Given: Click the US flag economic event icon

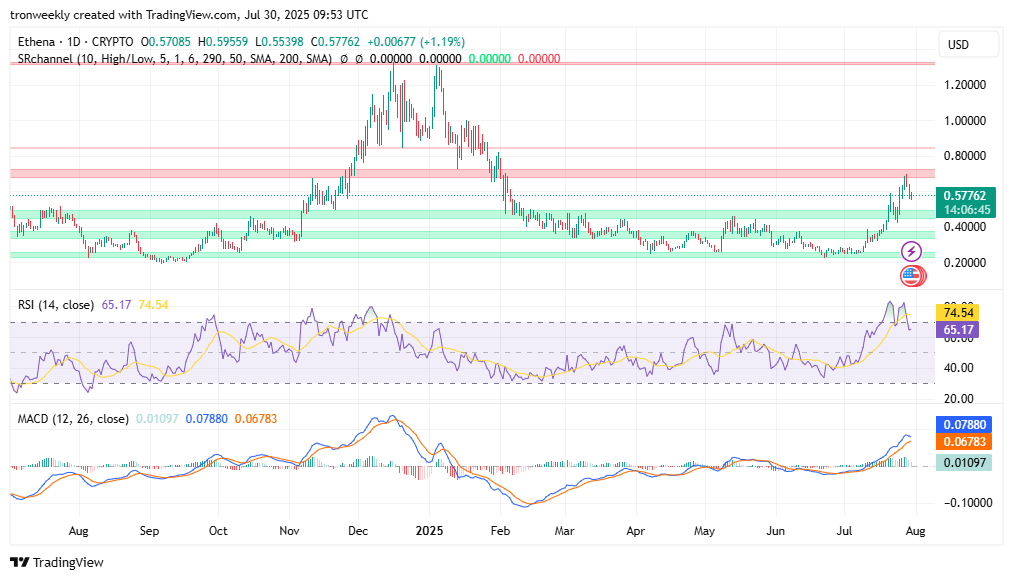Looking at the screenshot, I should [911, 276].
